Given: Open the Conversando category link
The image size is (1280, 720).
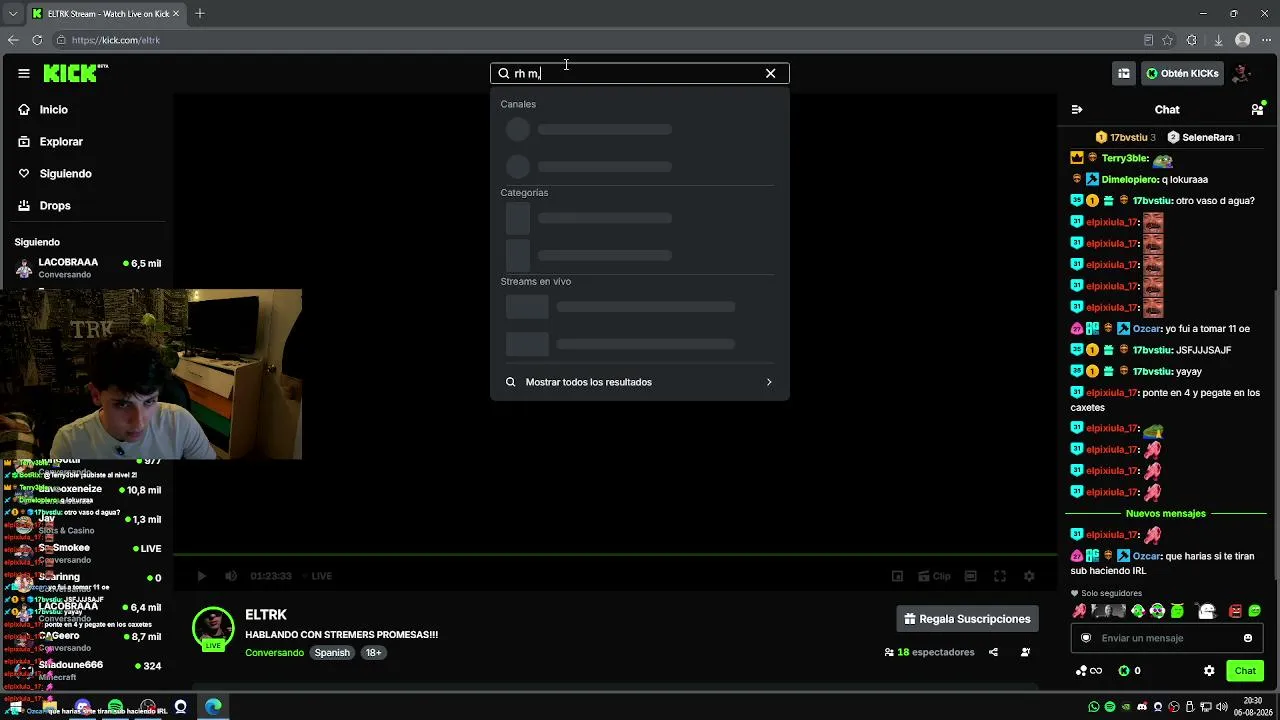Looking at the screenshot, I should [274, 653].
